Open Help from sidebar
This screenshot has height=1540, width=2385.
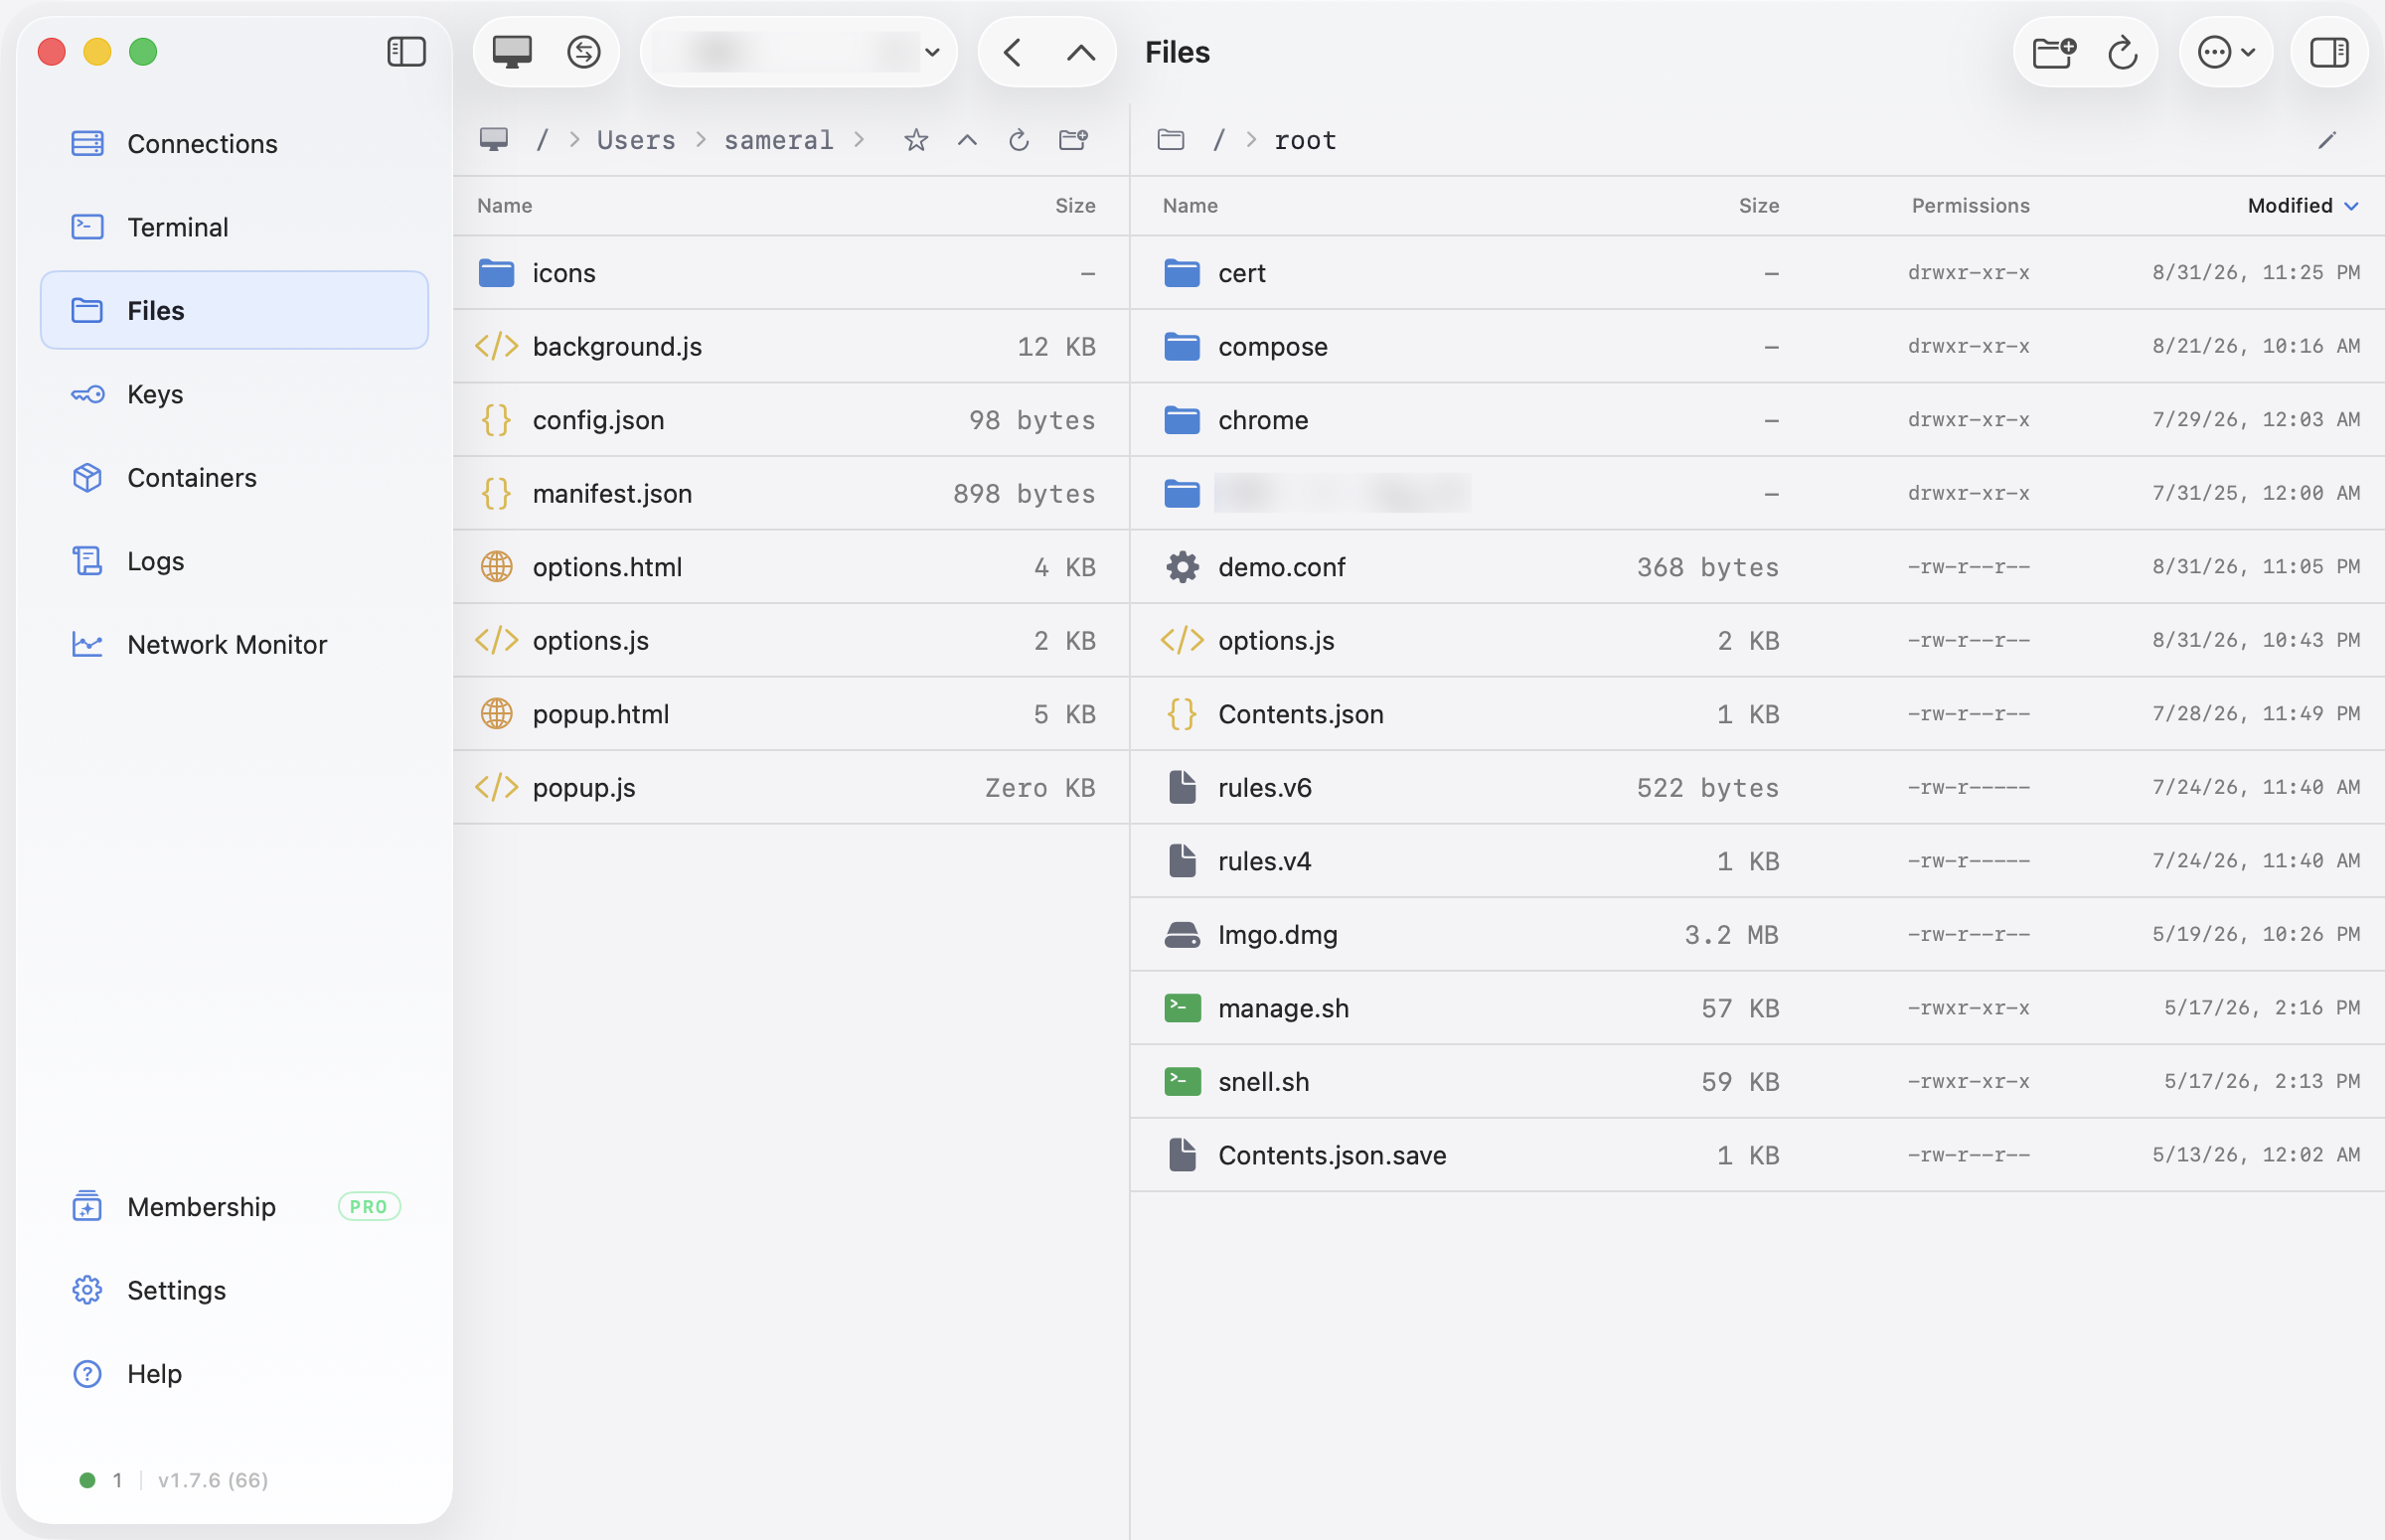[235, 1373]
